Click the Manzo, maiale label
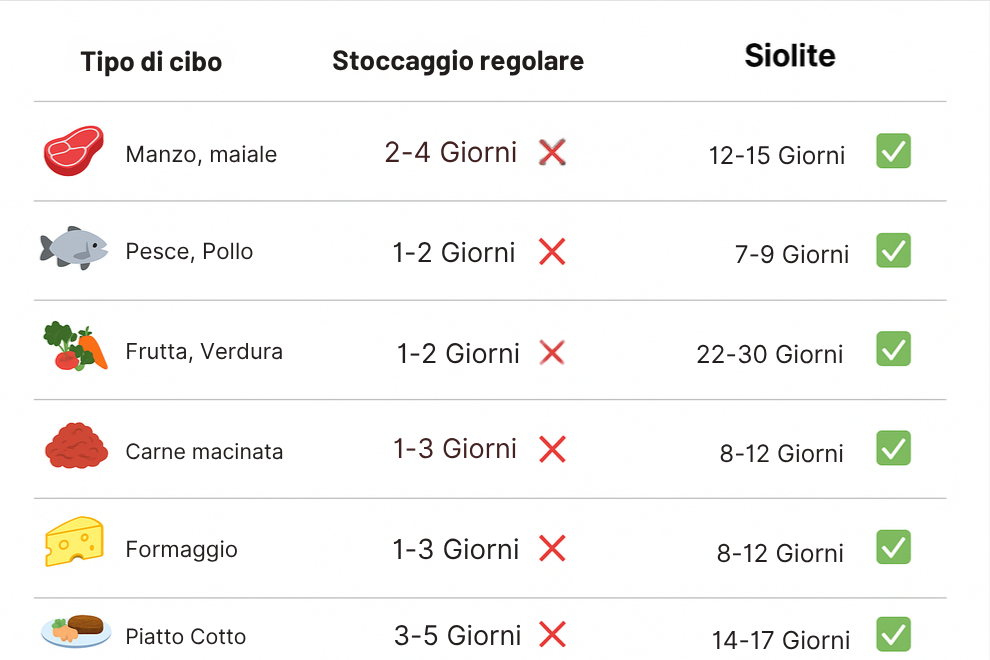Viewport: 990px width, 660px height. (x=201, y=155)
